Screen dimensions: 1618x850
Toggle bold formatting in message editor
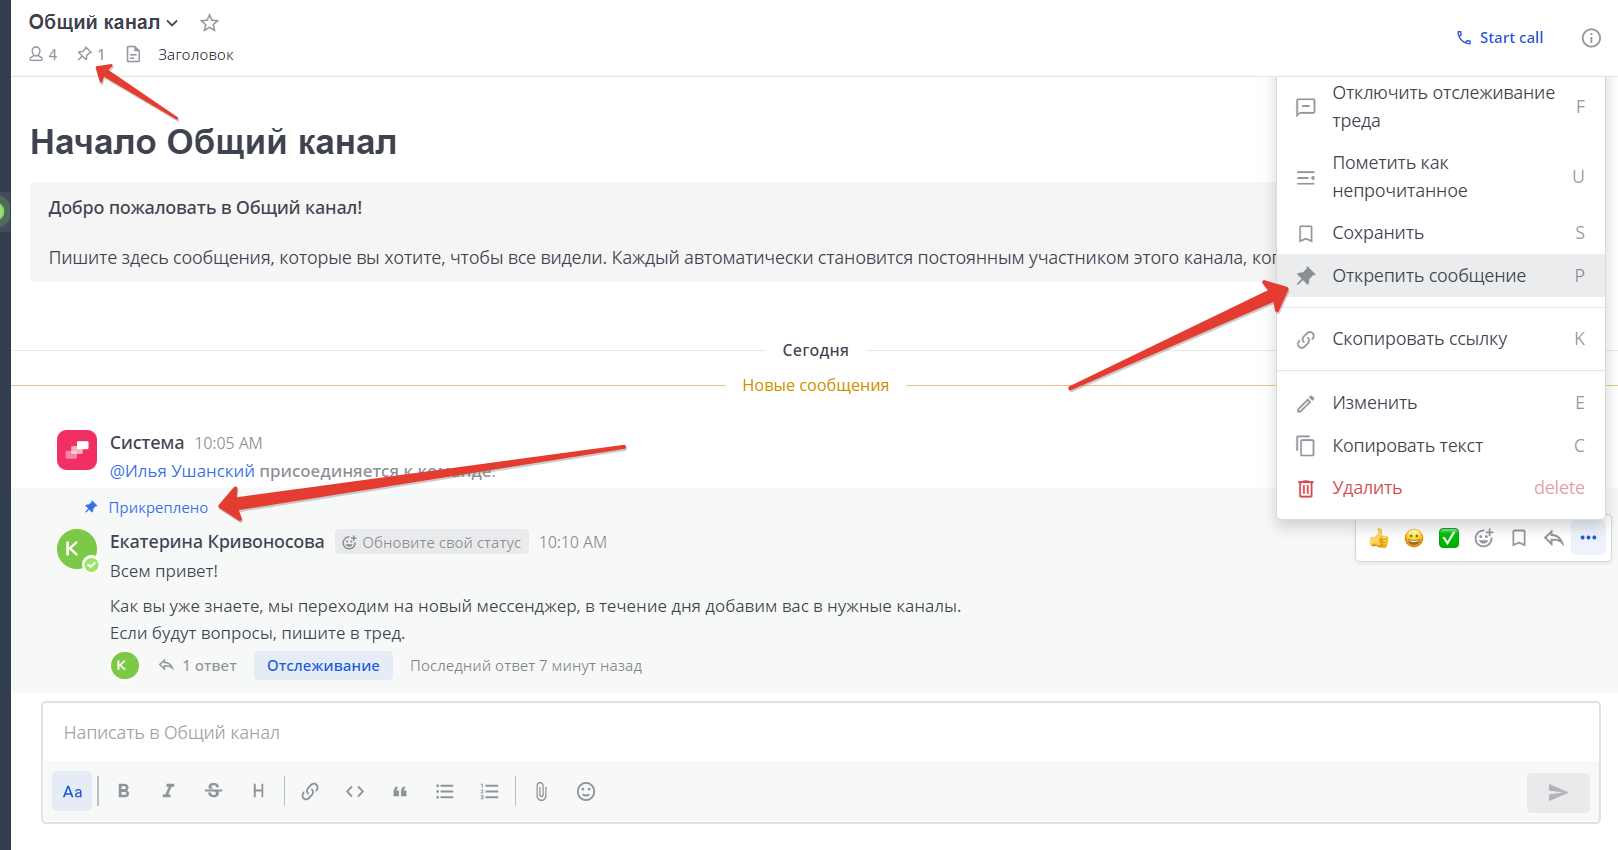click(x=124, y=791)
